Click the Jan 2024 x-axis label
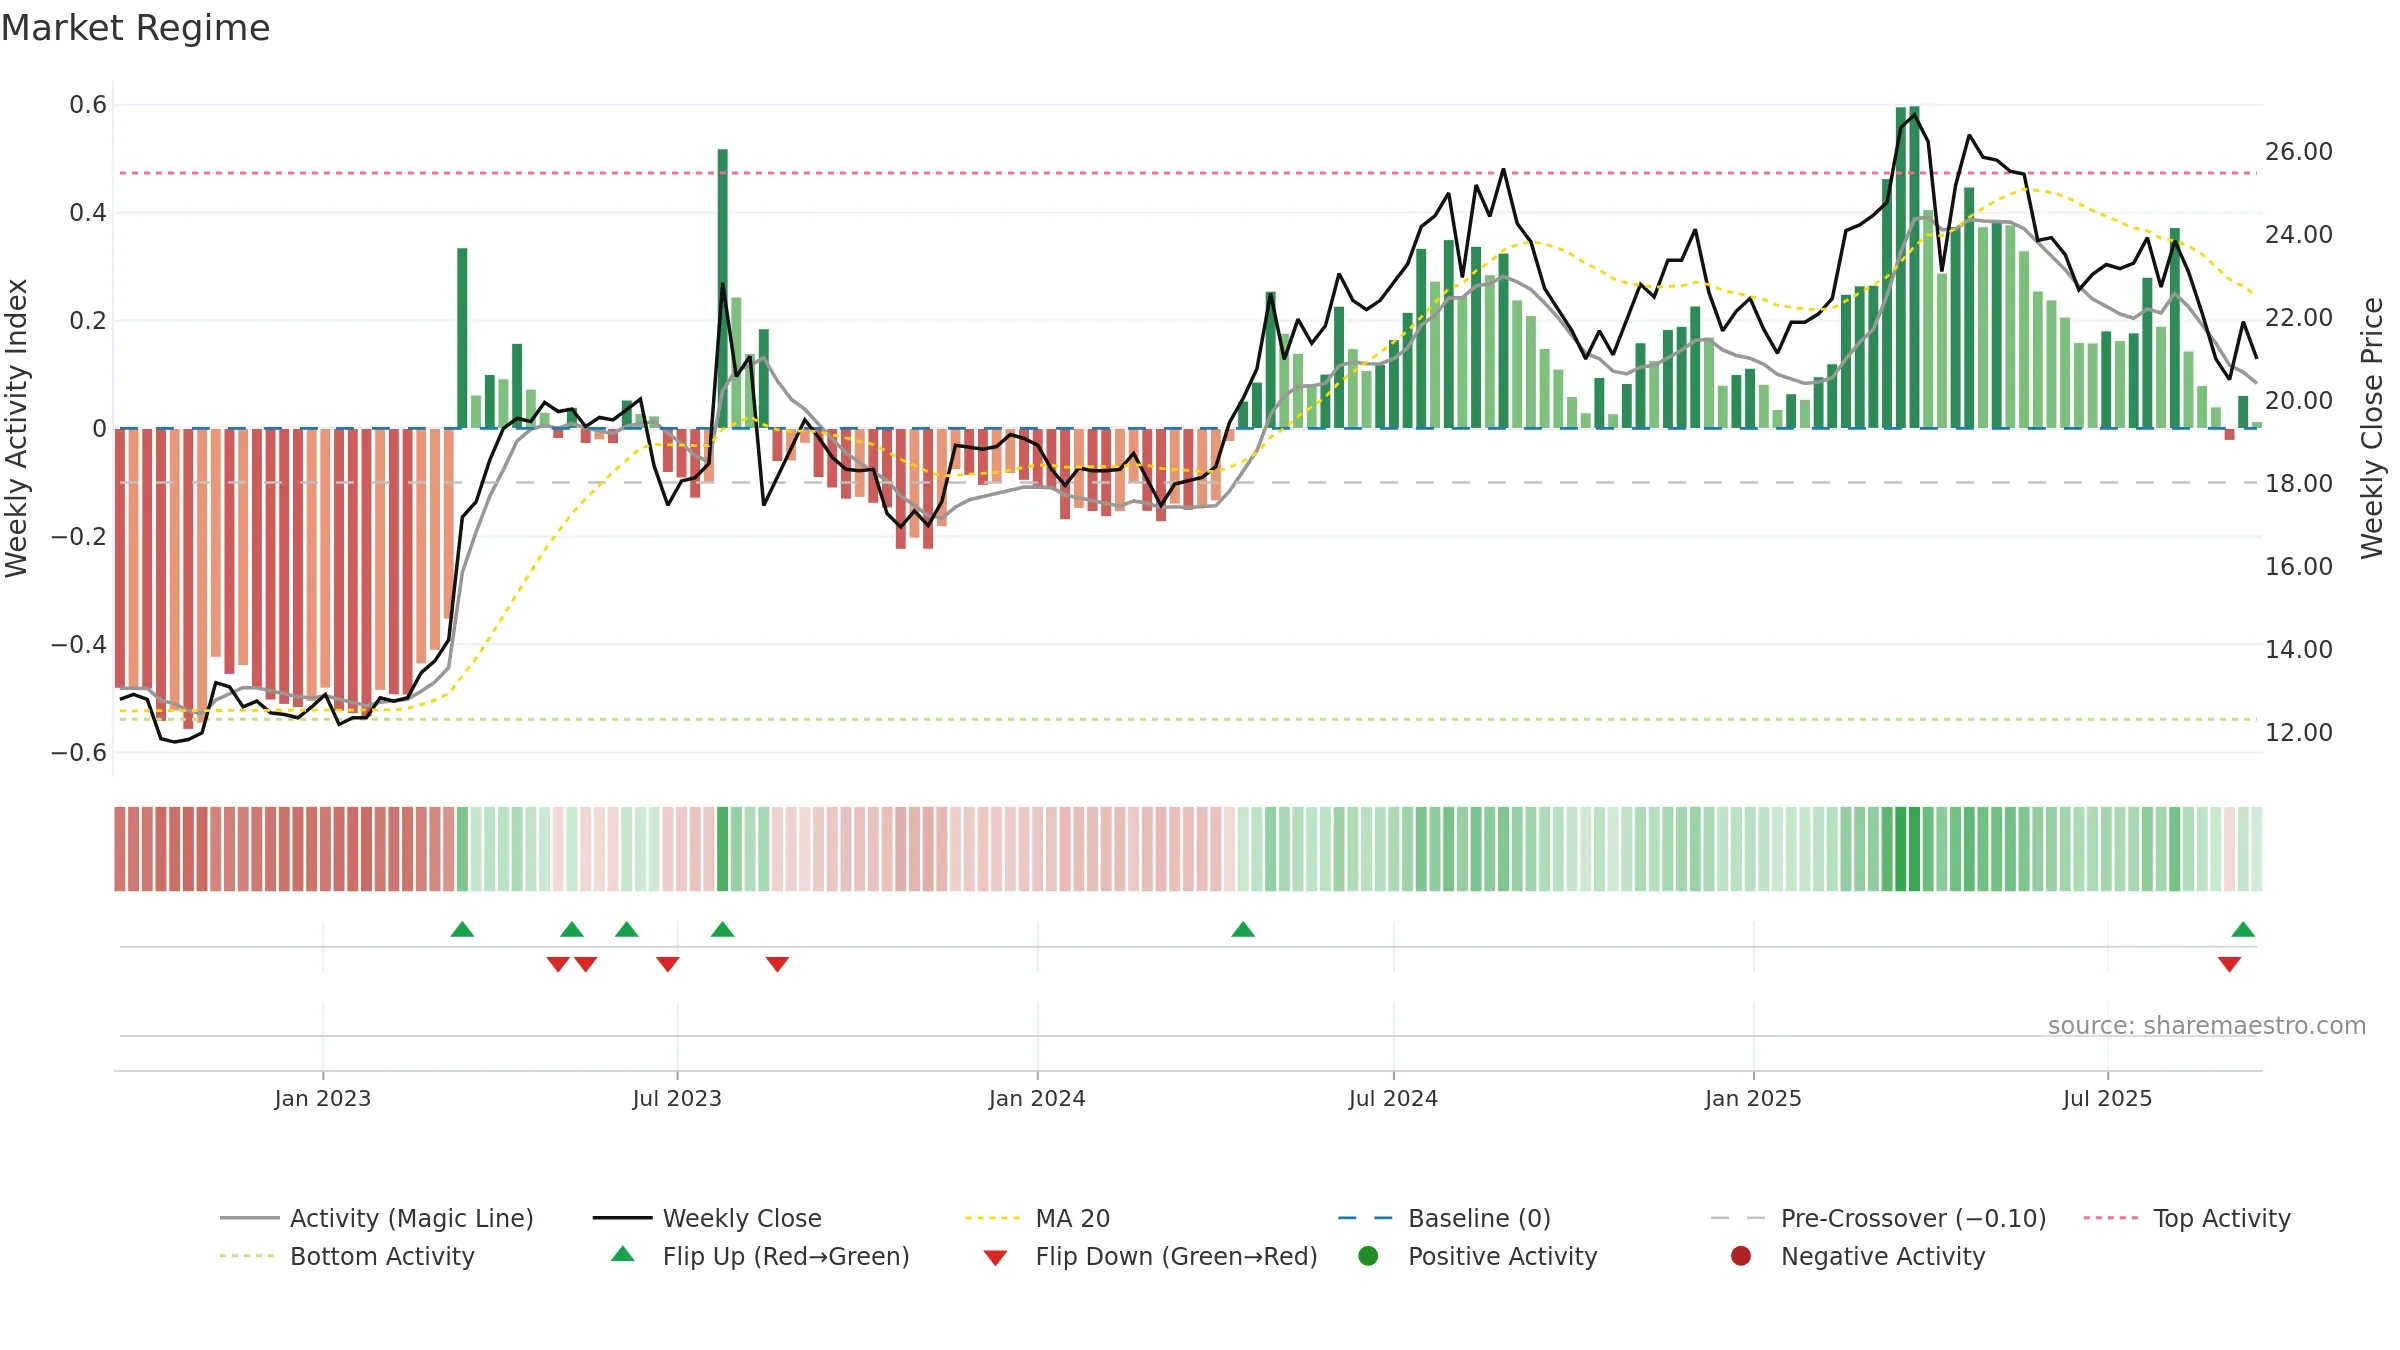 pyautogui.click(x=1037, y=1098)
